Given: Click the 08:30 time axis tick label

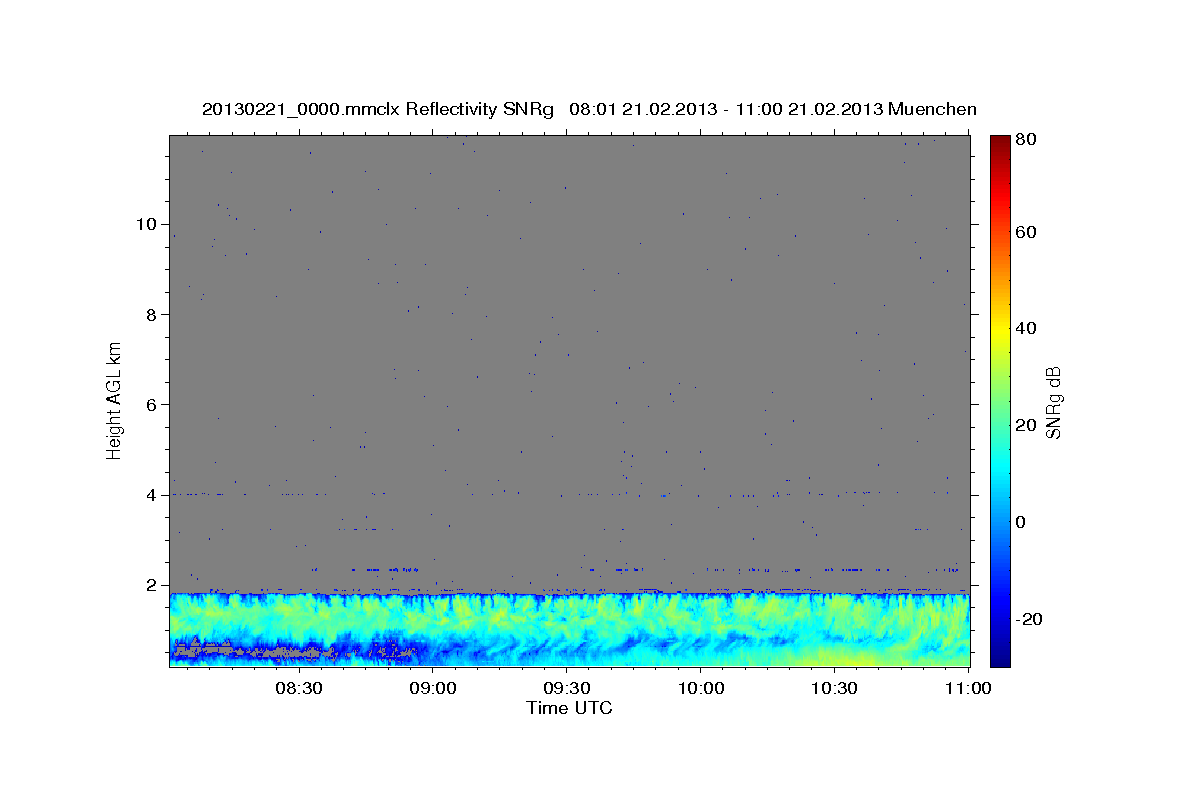Looking at the screenshot, I should (x=298, y=688).
